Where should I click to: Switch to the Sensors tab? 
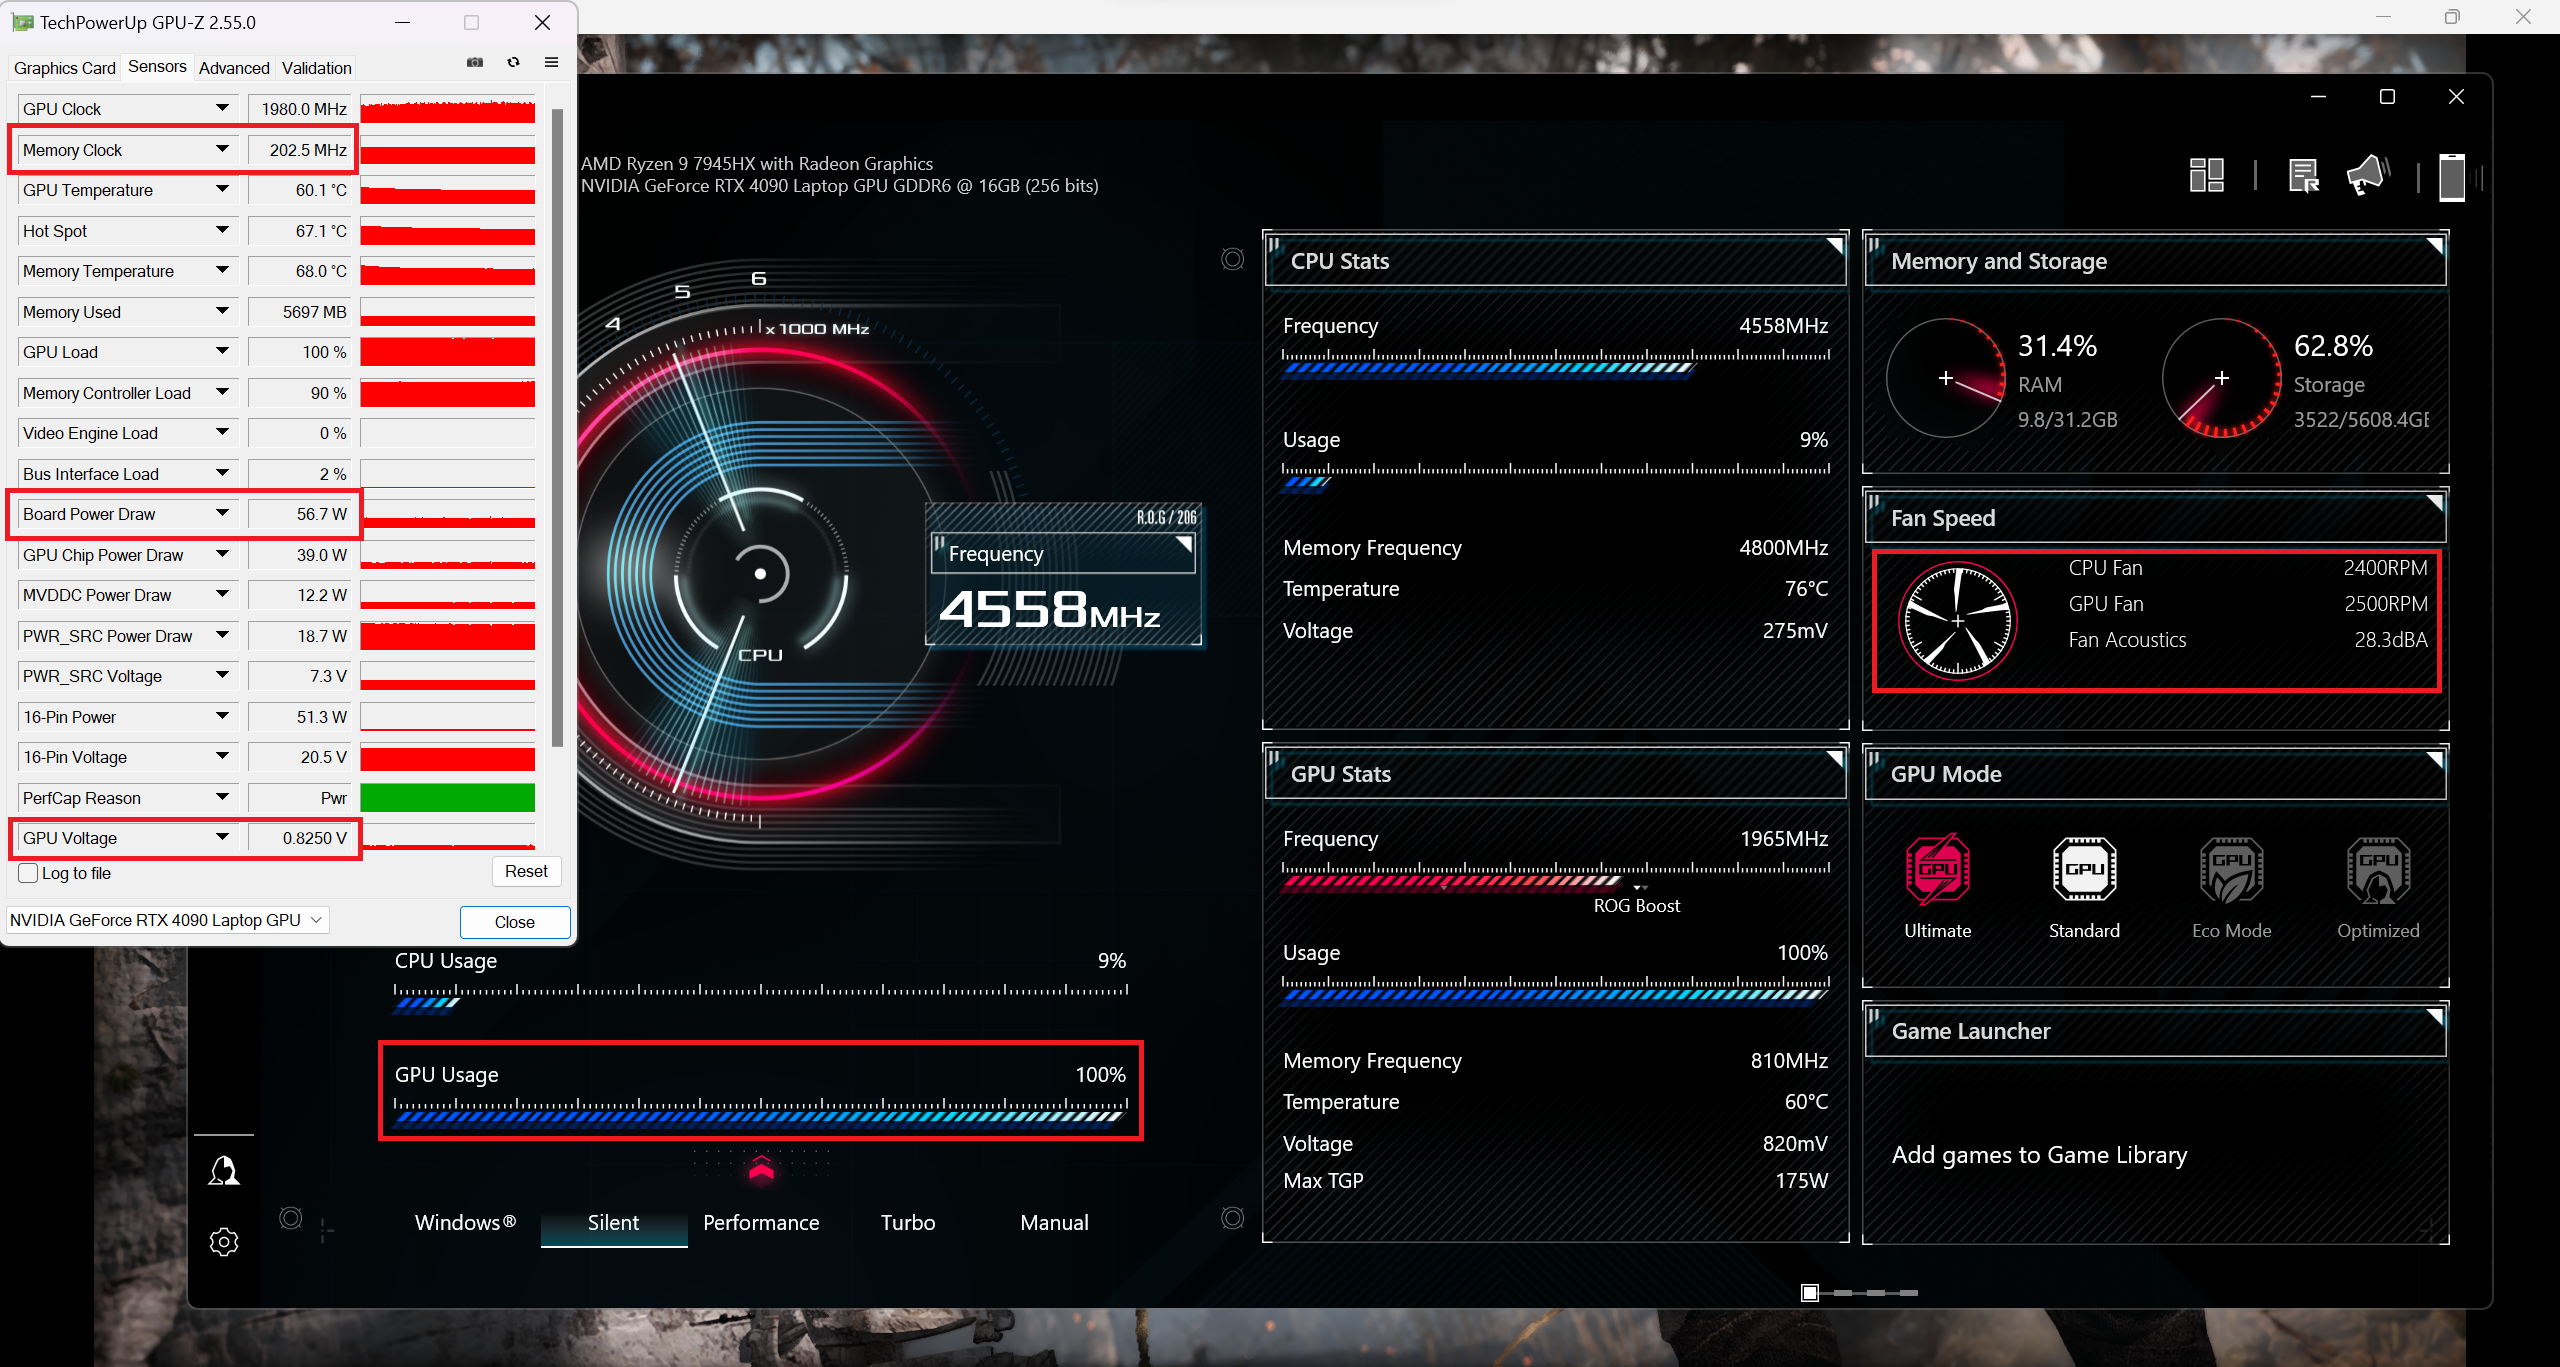pos(157,66)
